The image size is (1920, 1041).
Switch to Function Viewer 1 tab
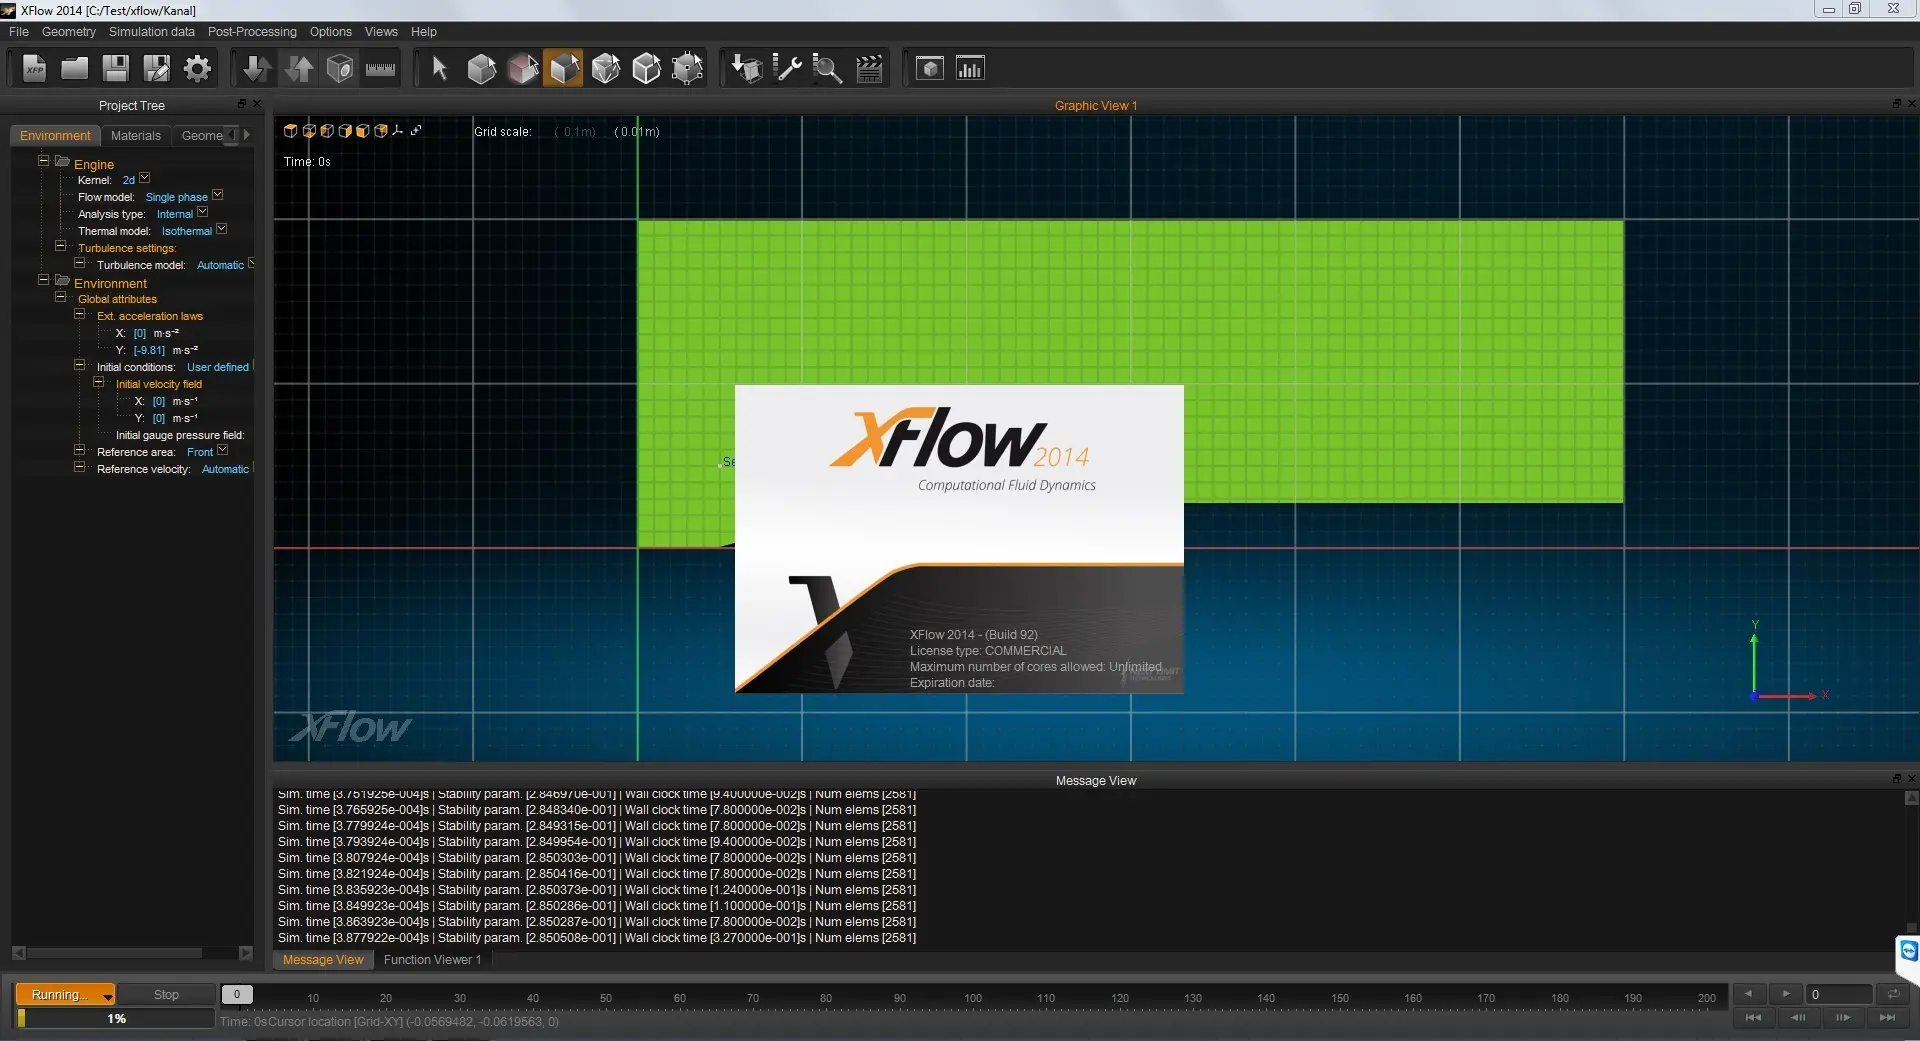click(x=432, y=960)
